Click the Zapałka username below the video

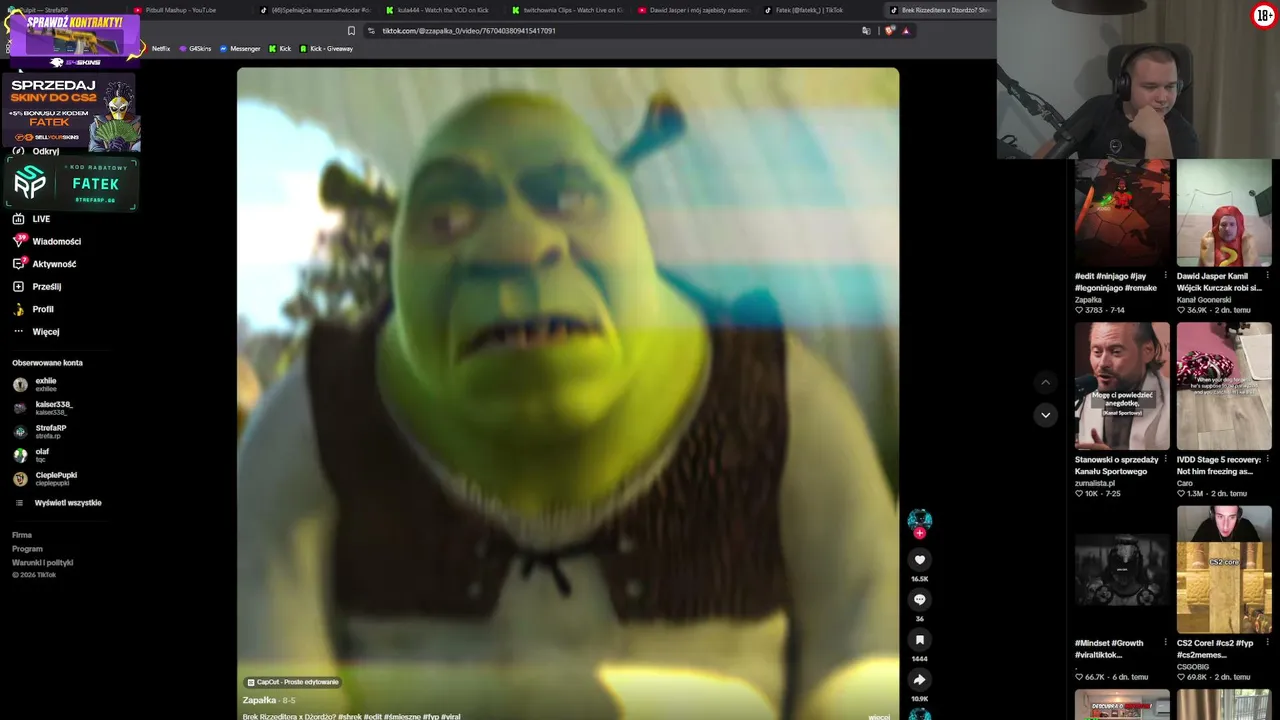(259, 700)
